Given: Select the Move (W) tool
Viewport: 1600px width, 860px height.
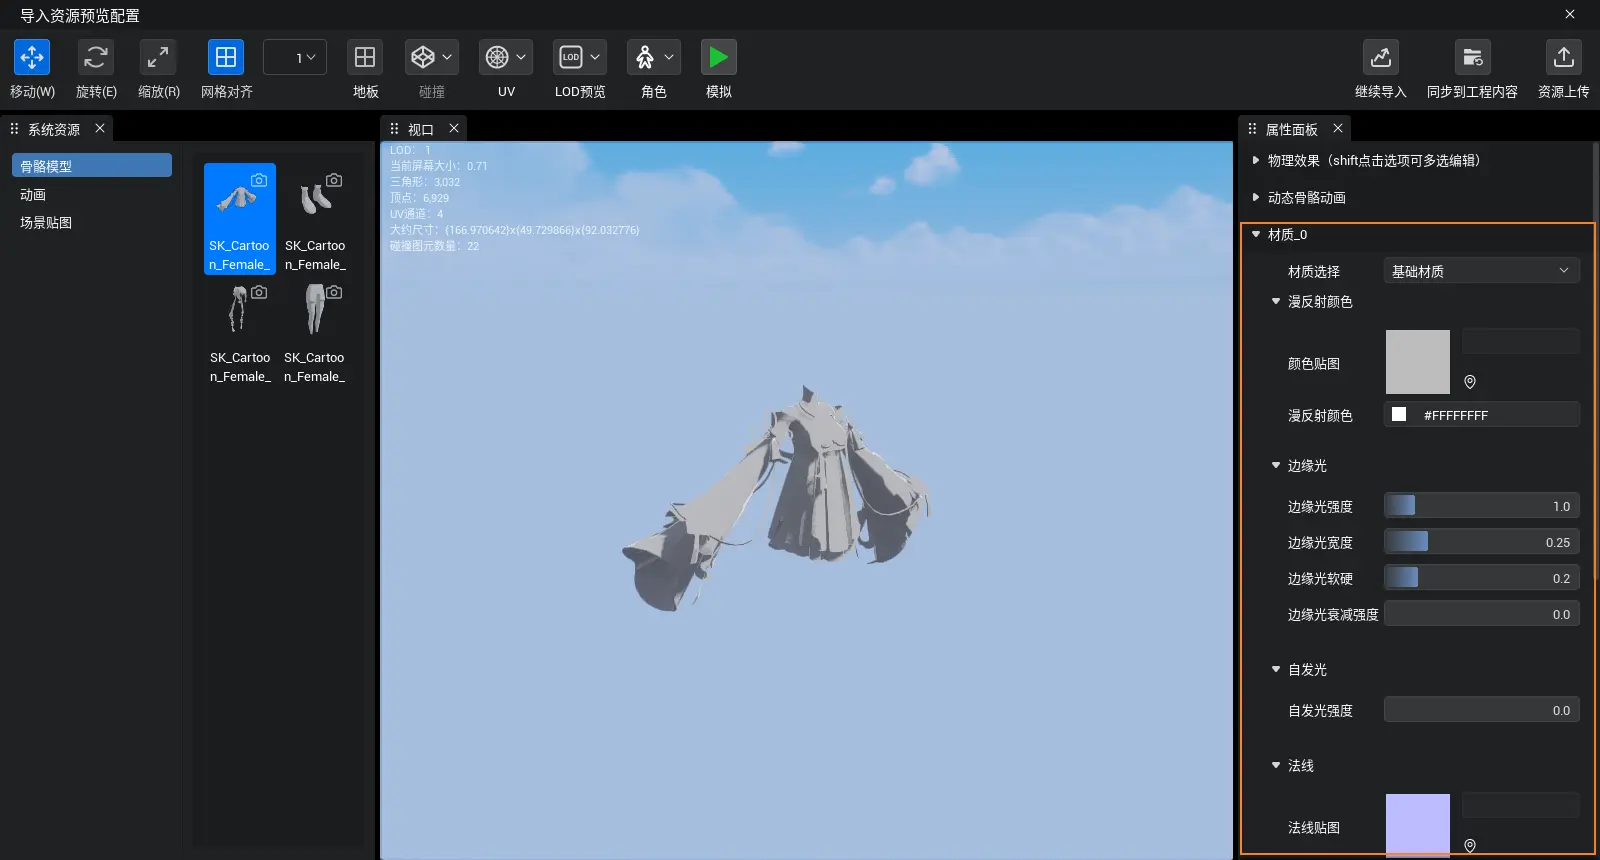Looking at the screenshot, I should tap(32, 57).
